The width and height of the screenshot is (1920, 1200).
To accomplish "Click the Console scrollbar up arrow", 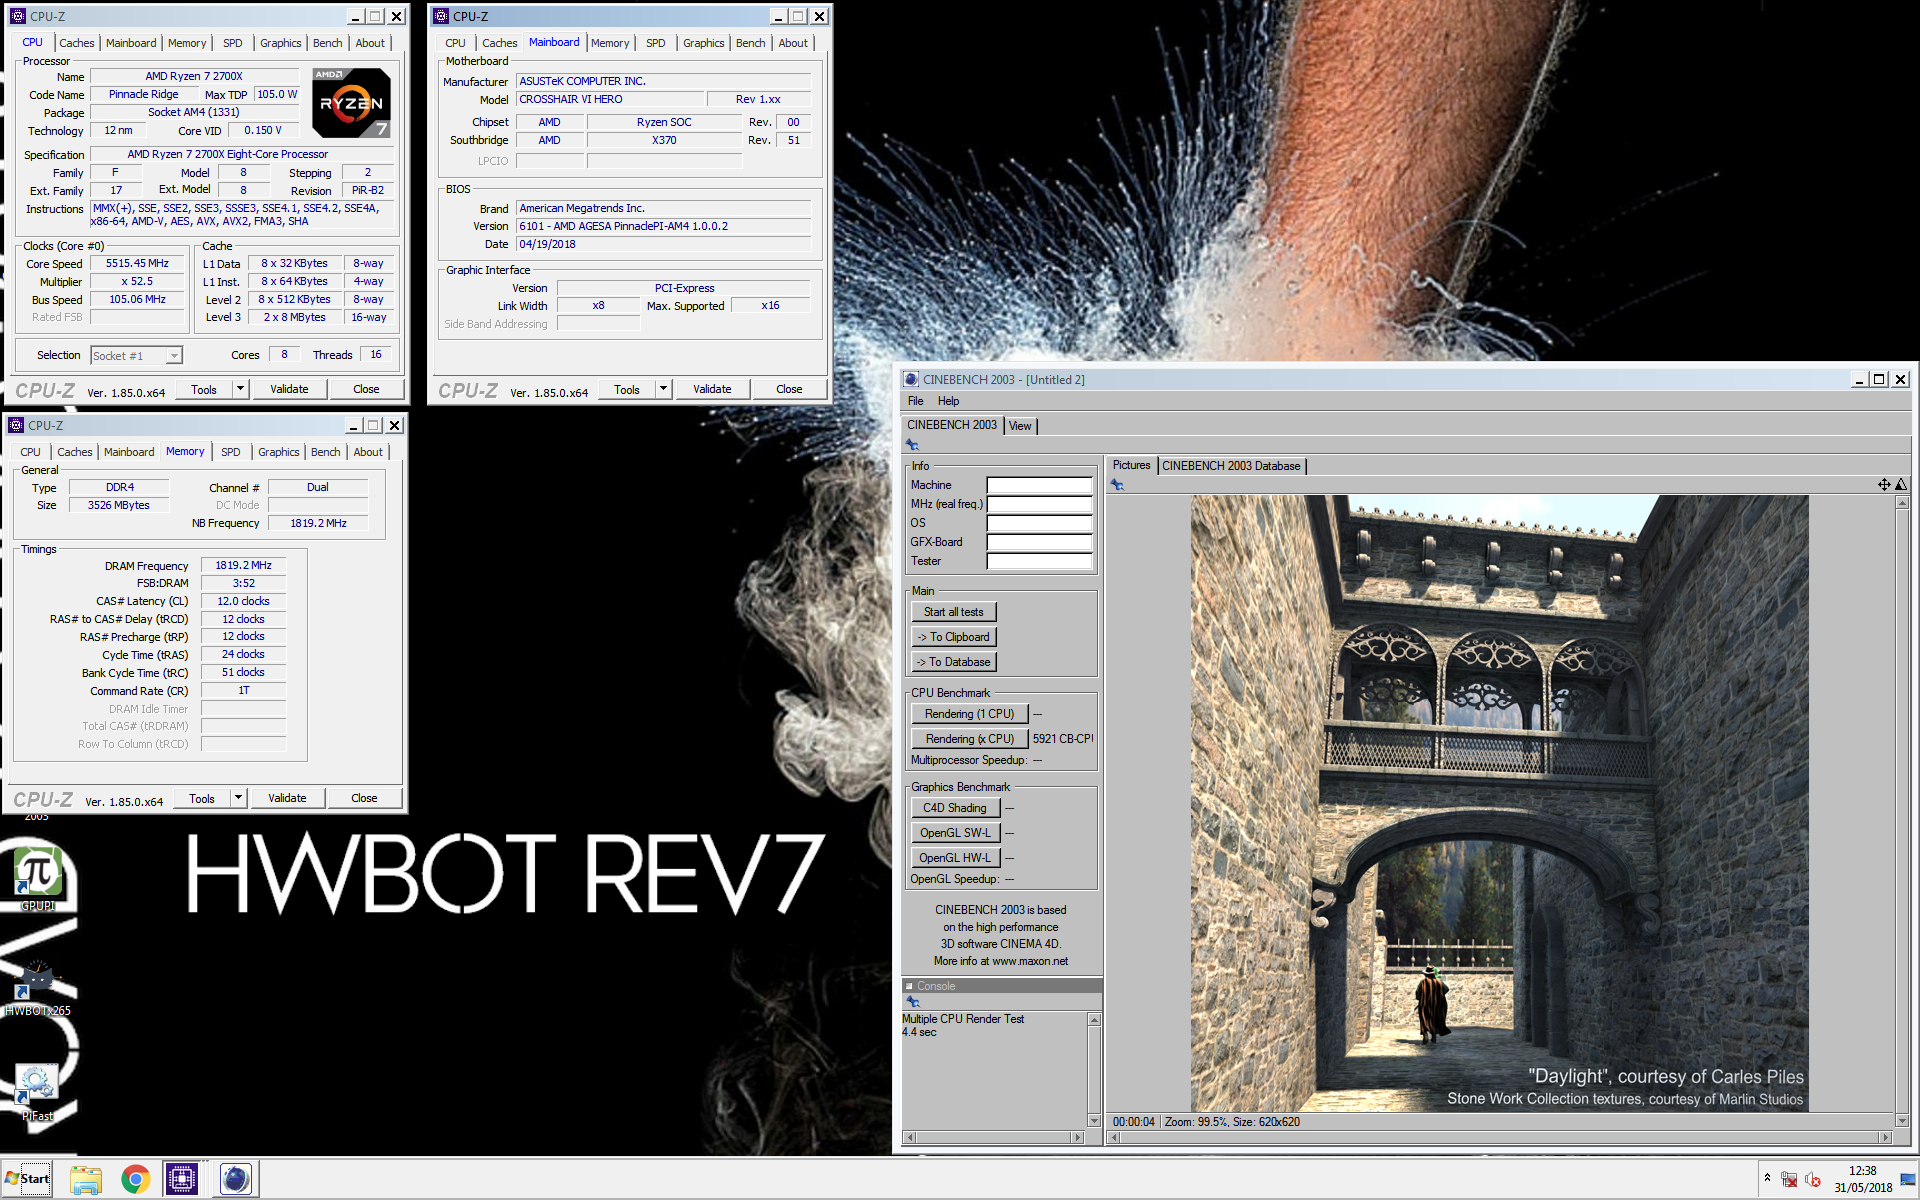I will 1094,1020.
